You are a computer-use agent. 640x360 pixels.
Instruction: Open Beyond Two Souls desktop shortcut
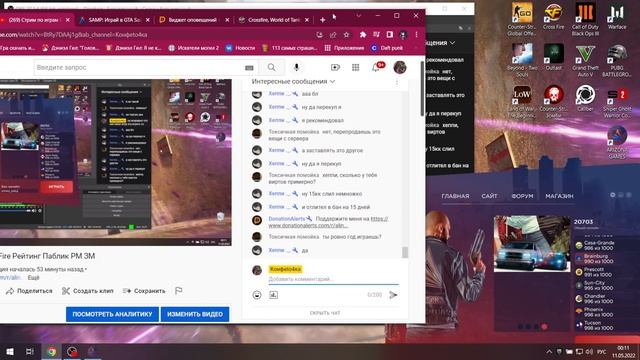tap(522, 60)
